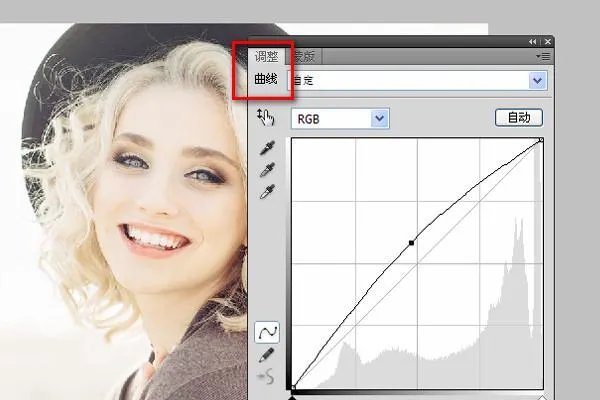Switch to the 蒙版 tab
Screen dimensions: 600x400
305,57
